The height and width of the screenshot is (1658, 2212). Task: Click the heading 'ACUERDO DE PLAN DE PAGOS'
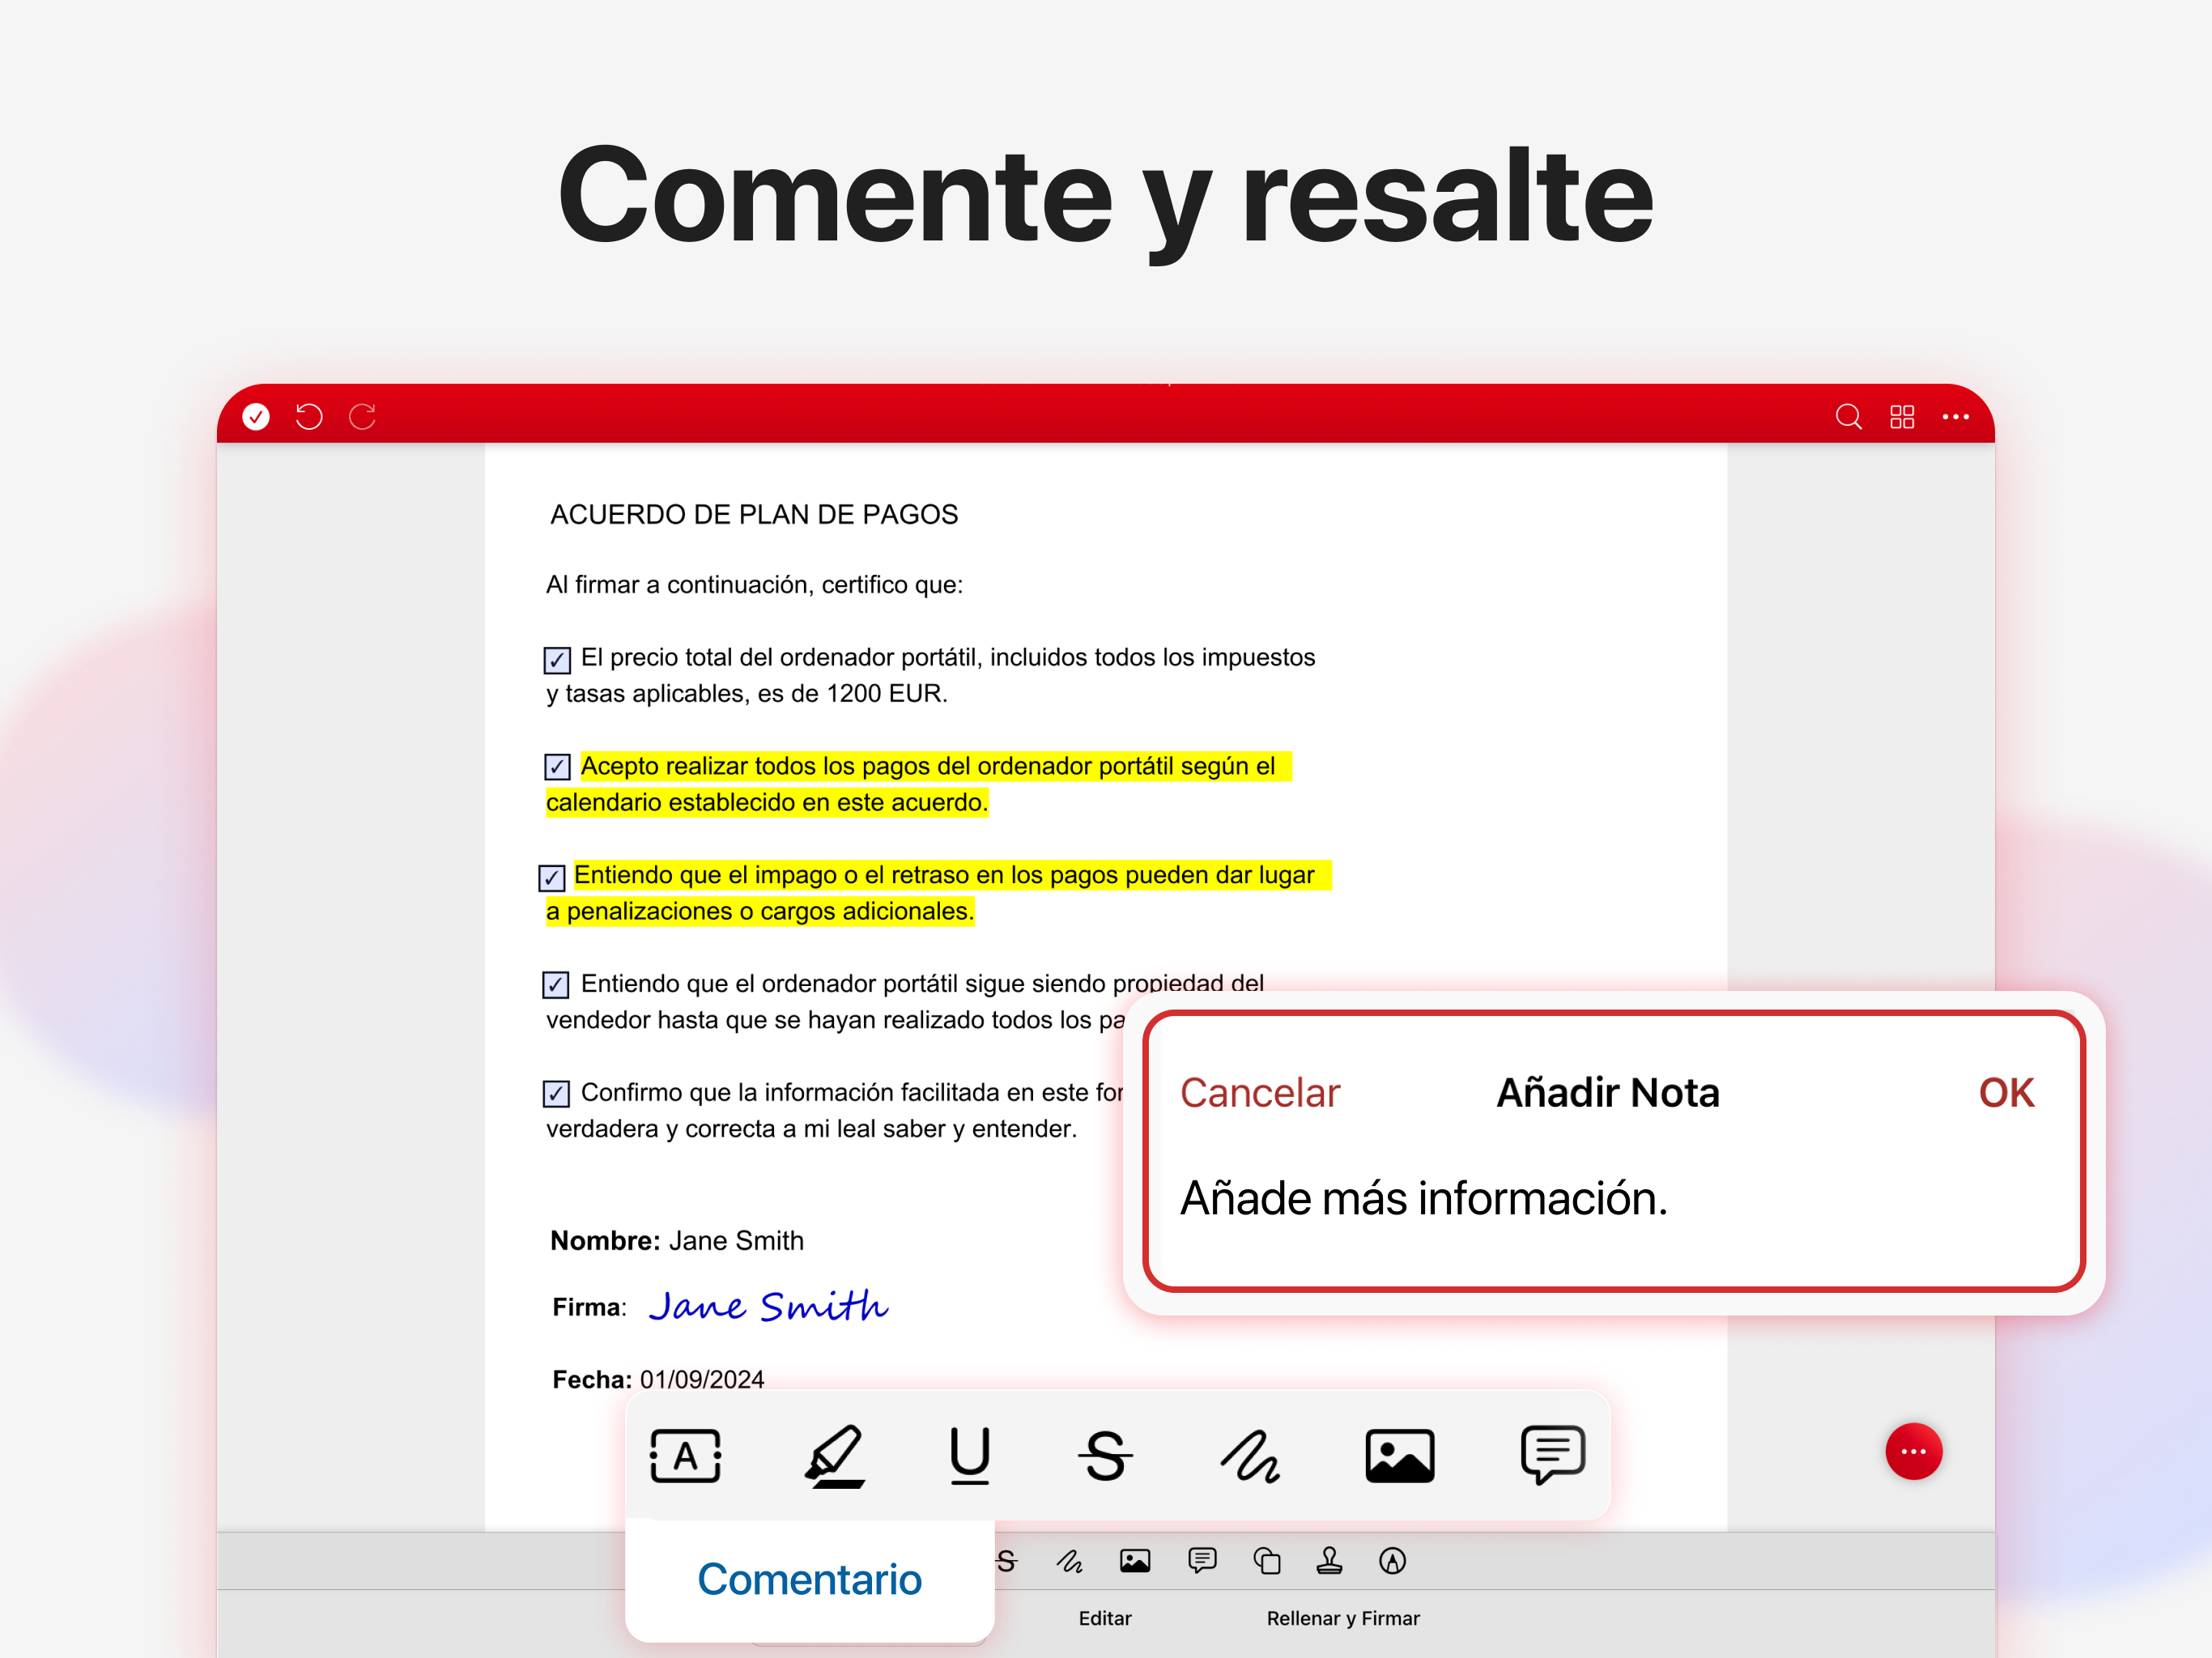click(754, 514)
